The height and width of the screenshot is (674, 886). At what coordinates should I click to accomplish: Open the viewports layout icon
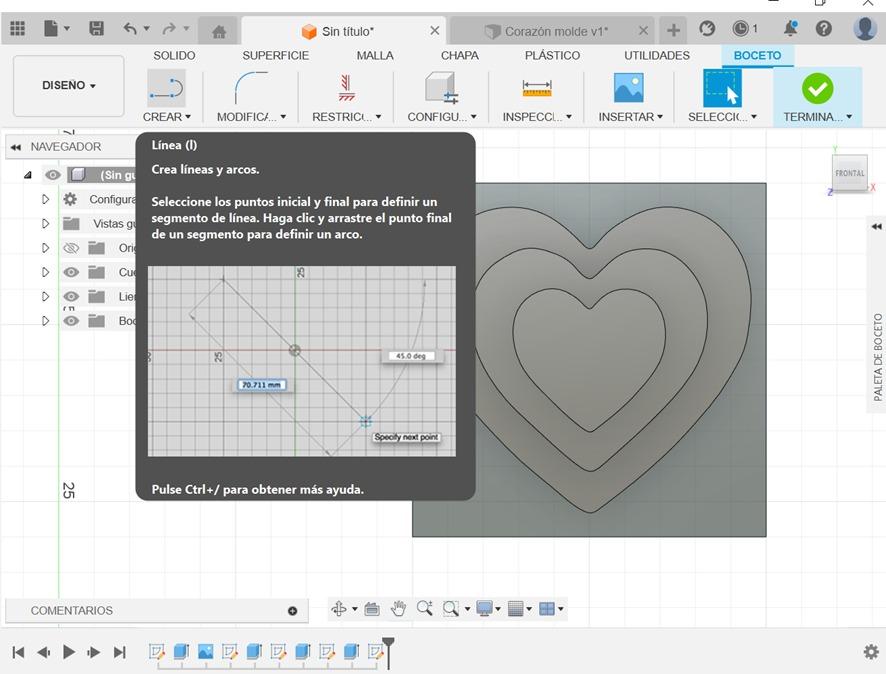pyautogui.click(x=547, y=608)
